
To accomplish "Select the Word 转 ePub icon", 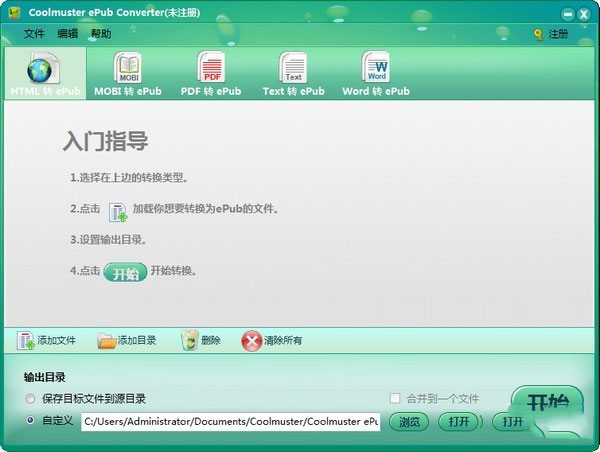I will pos(376,67).
